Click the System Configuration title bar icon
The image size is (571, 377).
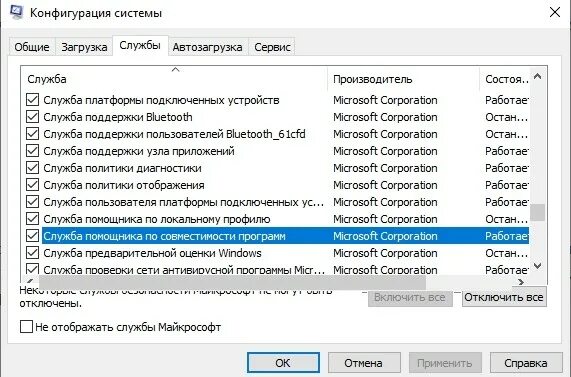(x=16, y=12)
